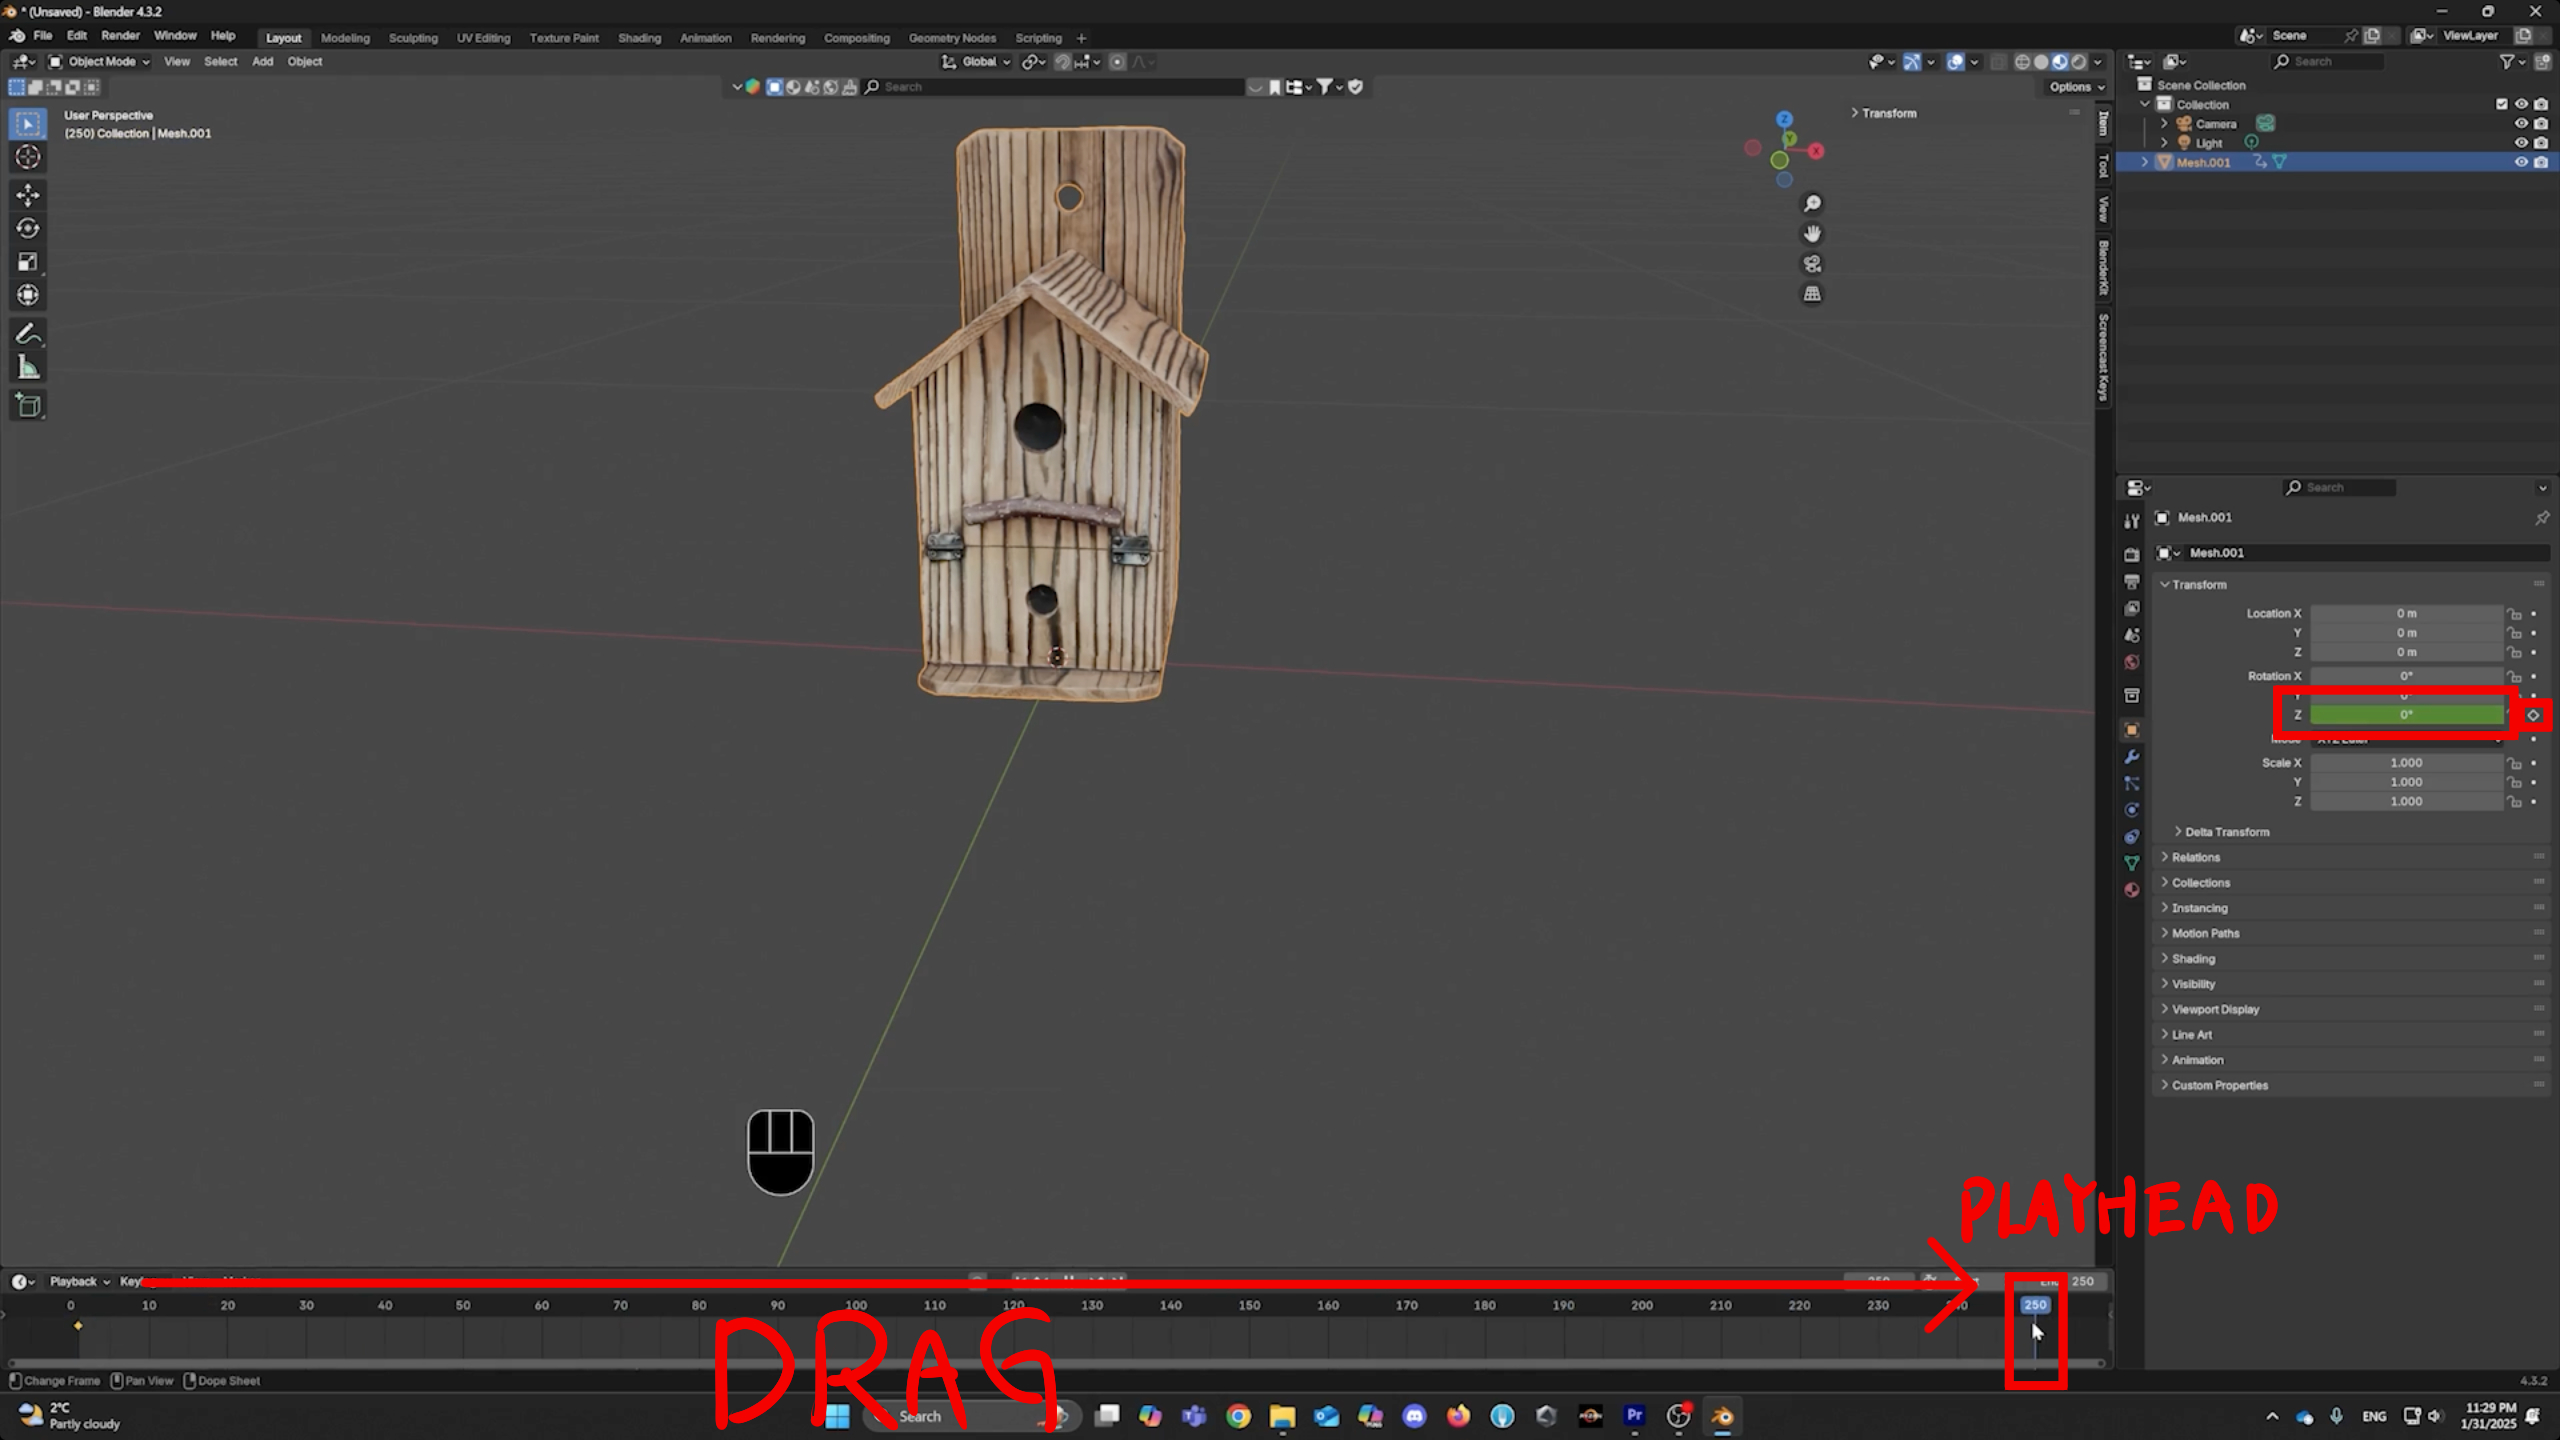
Task: Select the Measure tool
Action: [x=27, y=366]
